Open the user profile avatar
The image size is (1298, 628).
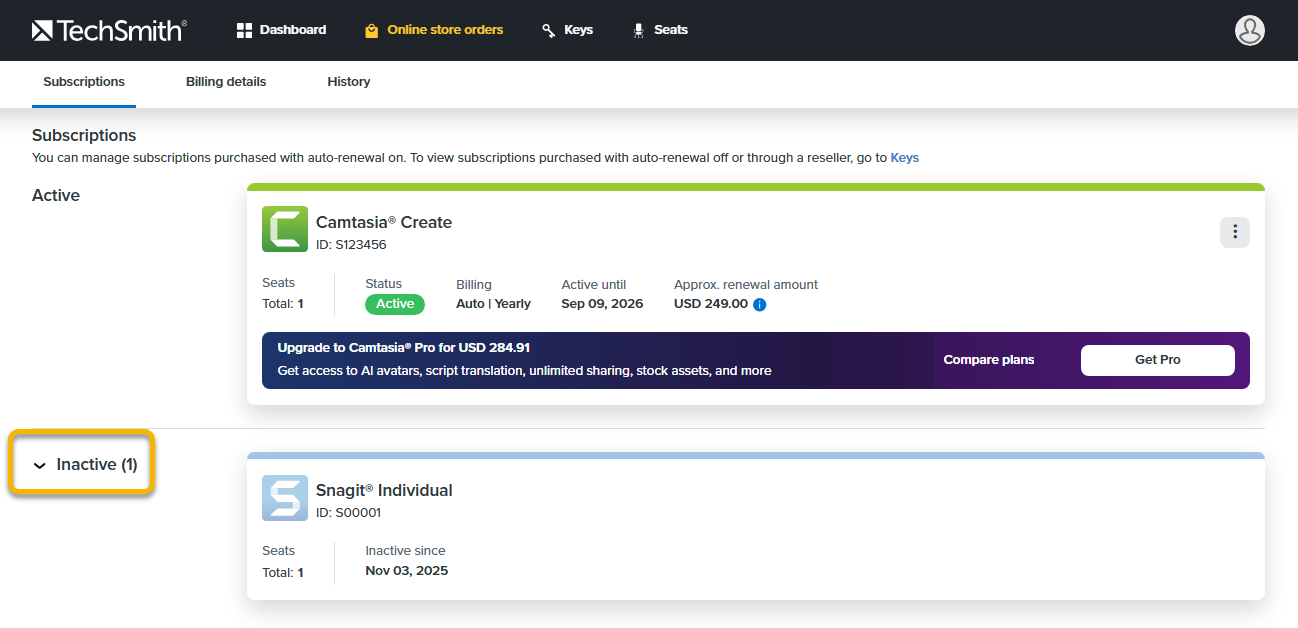pos(1249,30)
